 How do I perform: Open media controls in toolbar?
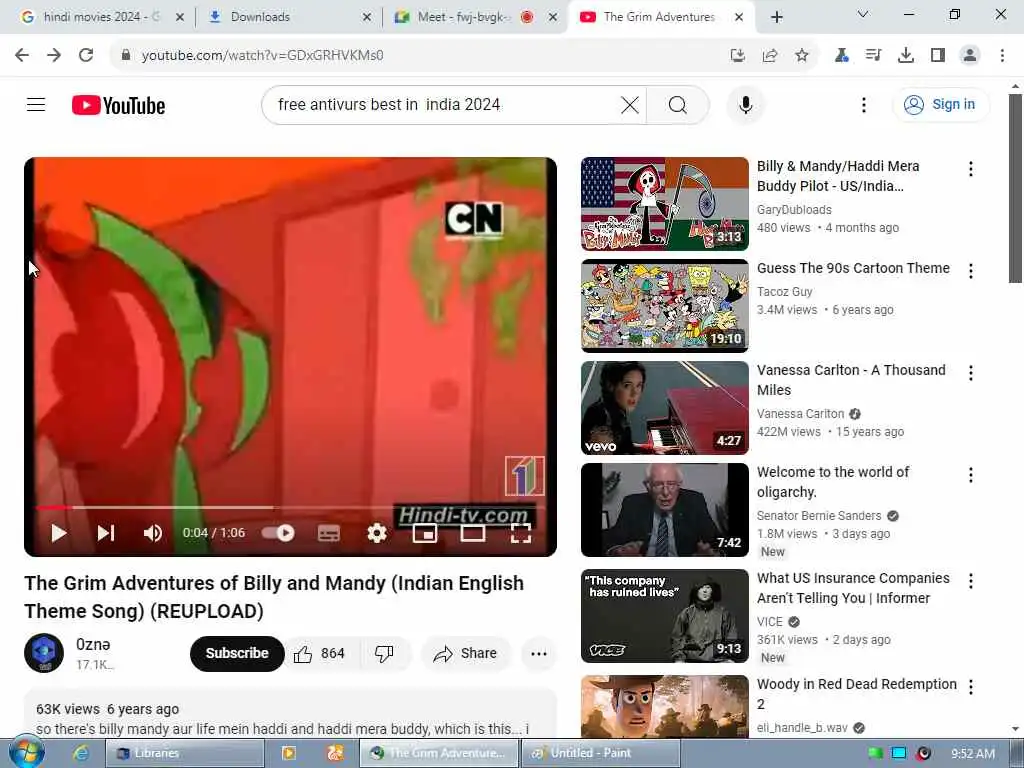873,56
